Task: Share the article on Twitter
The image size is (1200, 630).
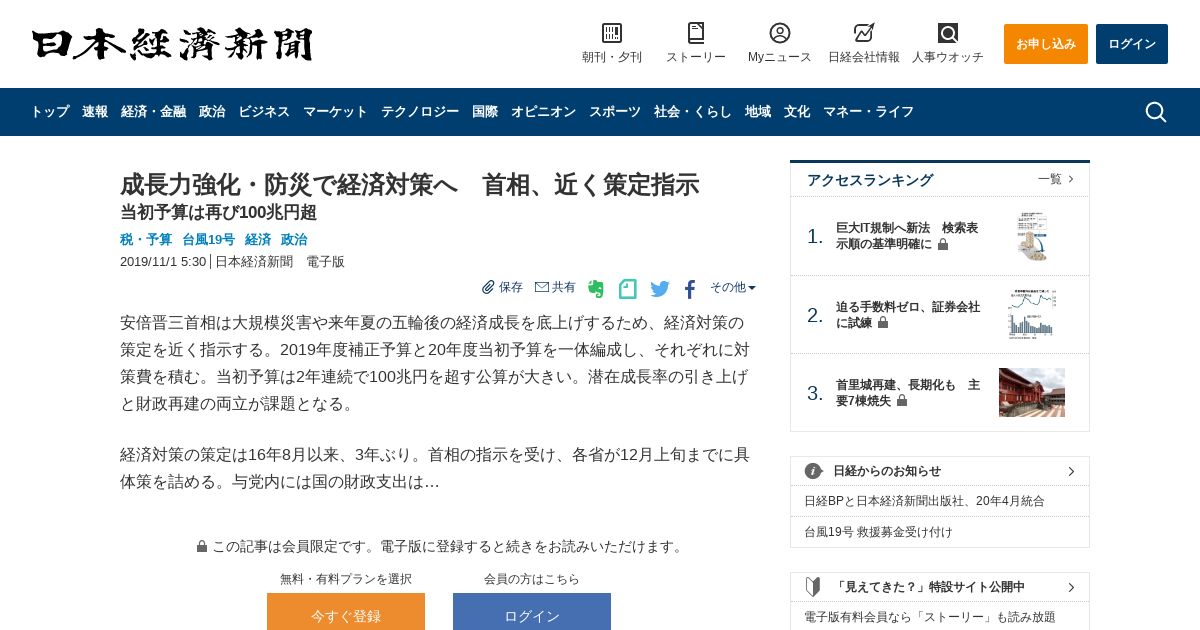Action: pyautogui.click(x=660, y=289)
